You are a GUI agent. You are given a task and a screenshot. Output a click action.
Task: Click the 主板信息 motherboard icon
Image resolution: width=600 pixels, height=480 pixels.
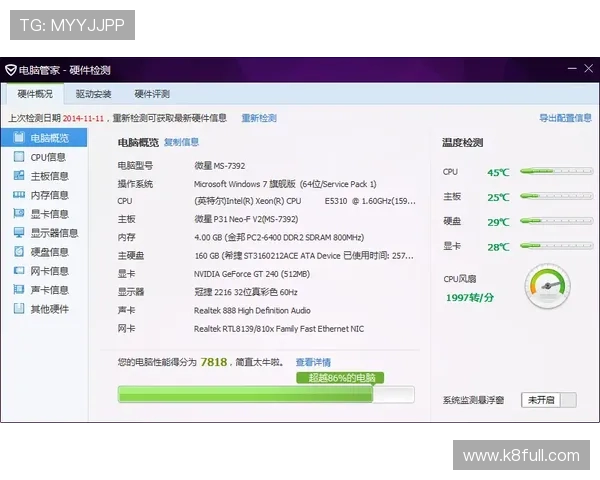[19, 175]
